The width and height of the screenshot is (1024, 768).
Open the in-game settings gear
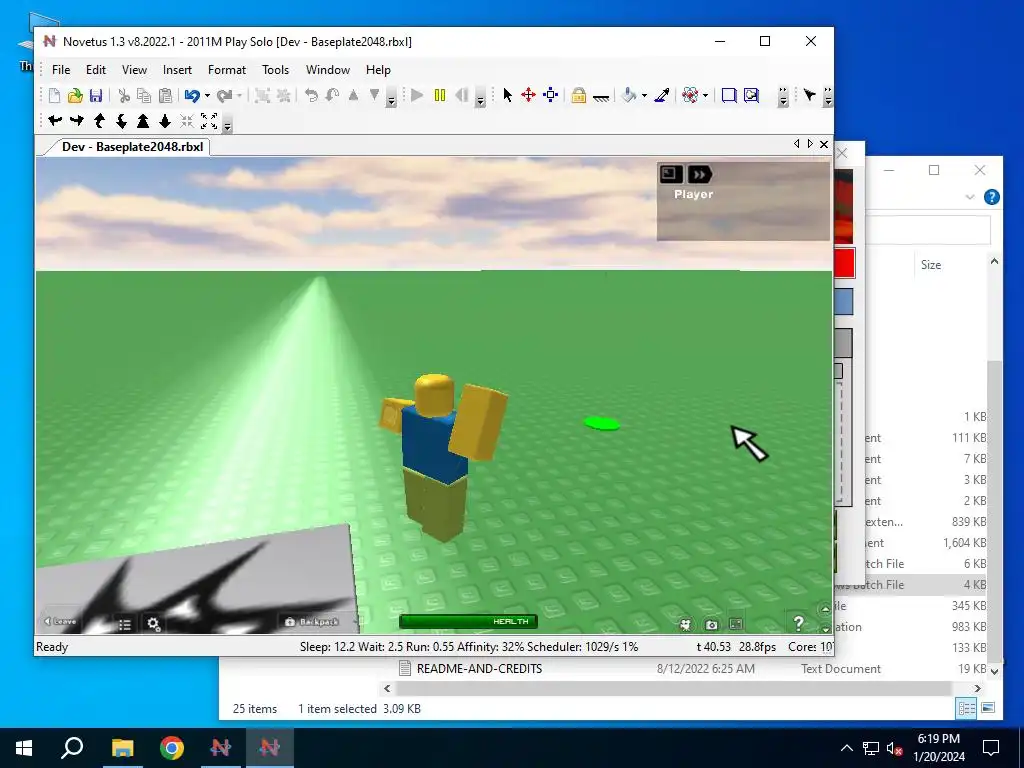point(154,624)
